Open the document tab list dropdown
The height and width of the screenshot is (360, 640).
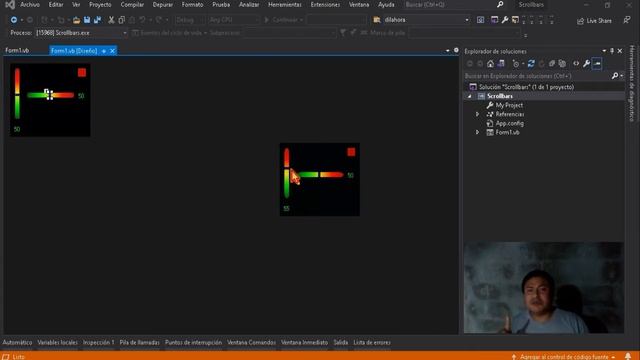click(x=448, y=51)
